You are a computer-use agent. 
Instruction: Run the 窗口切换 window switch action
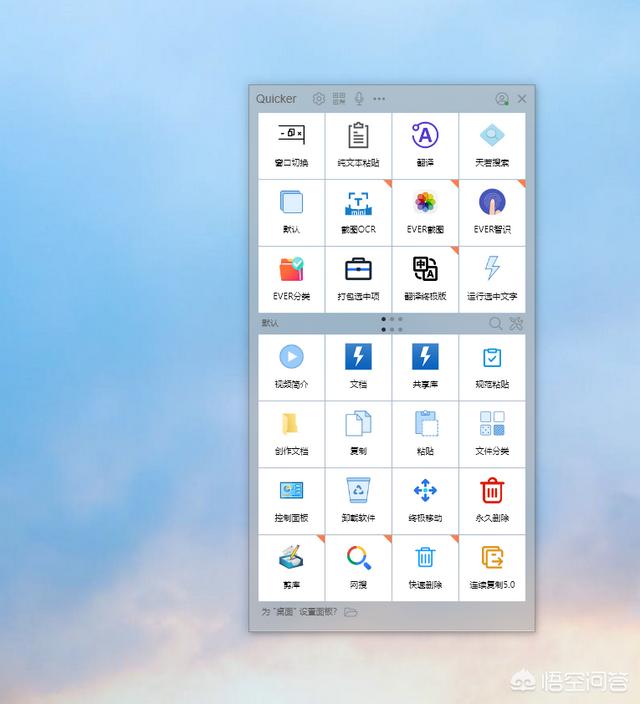(291, 146)
